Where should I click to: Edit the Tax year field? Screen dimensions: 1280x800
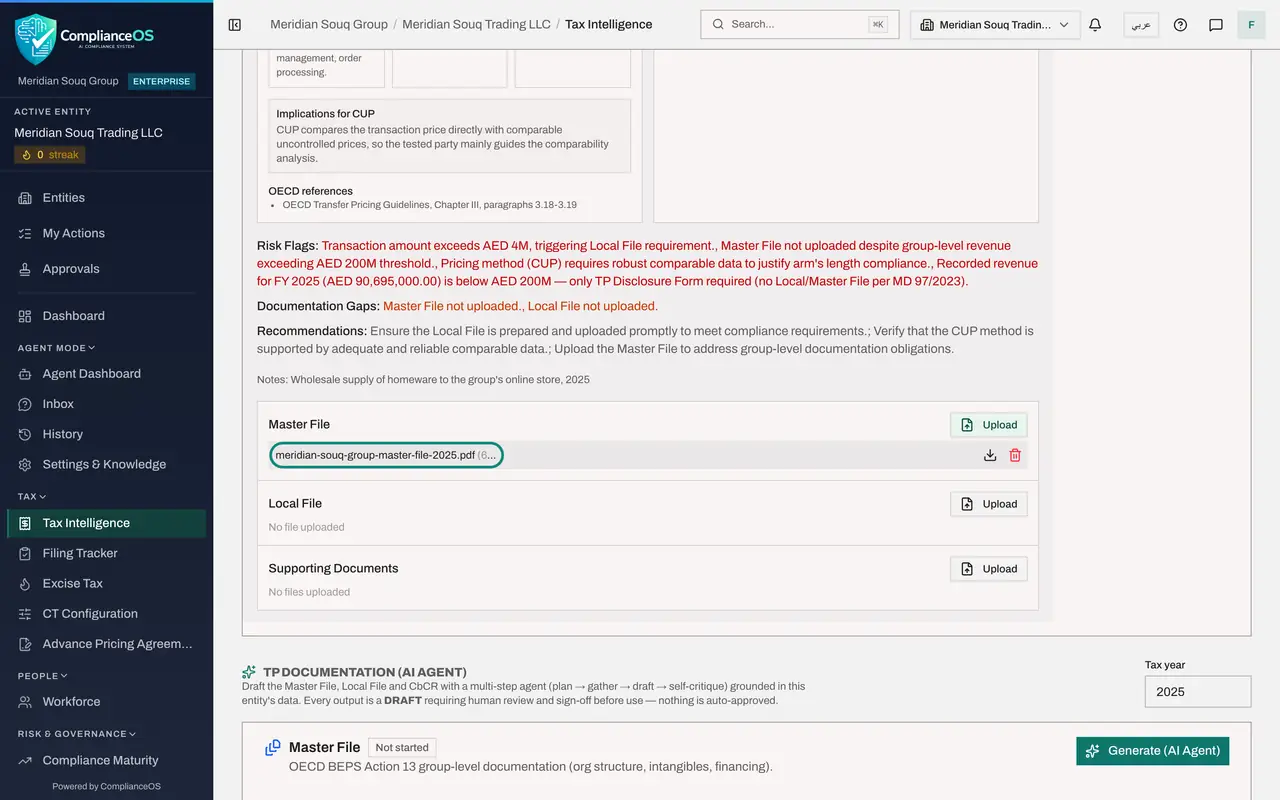1198,692
